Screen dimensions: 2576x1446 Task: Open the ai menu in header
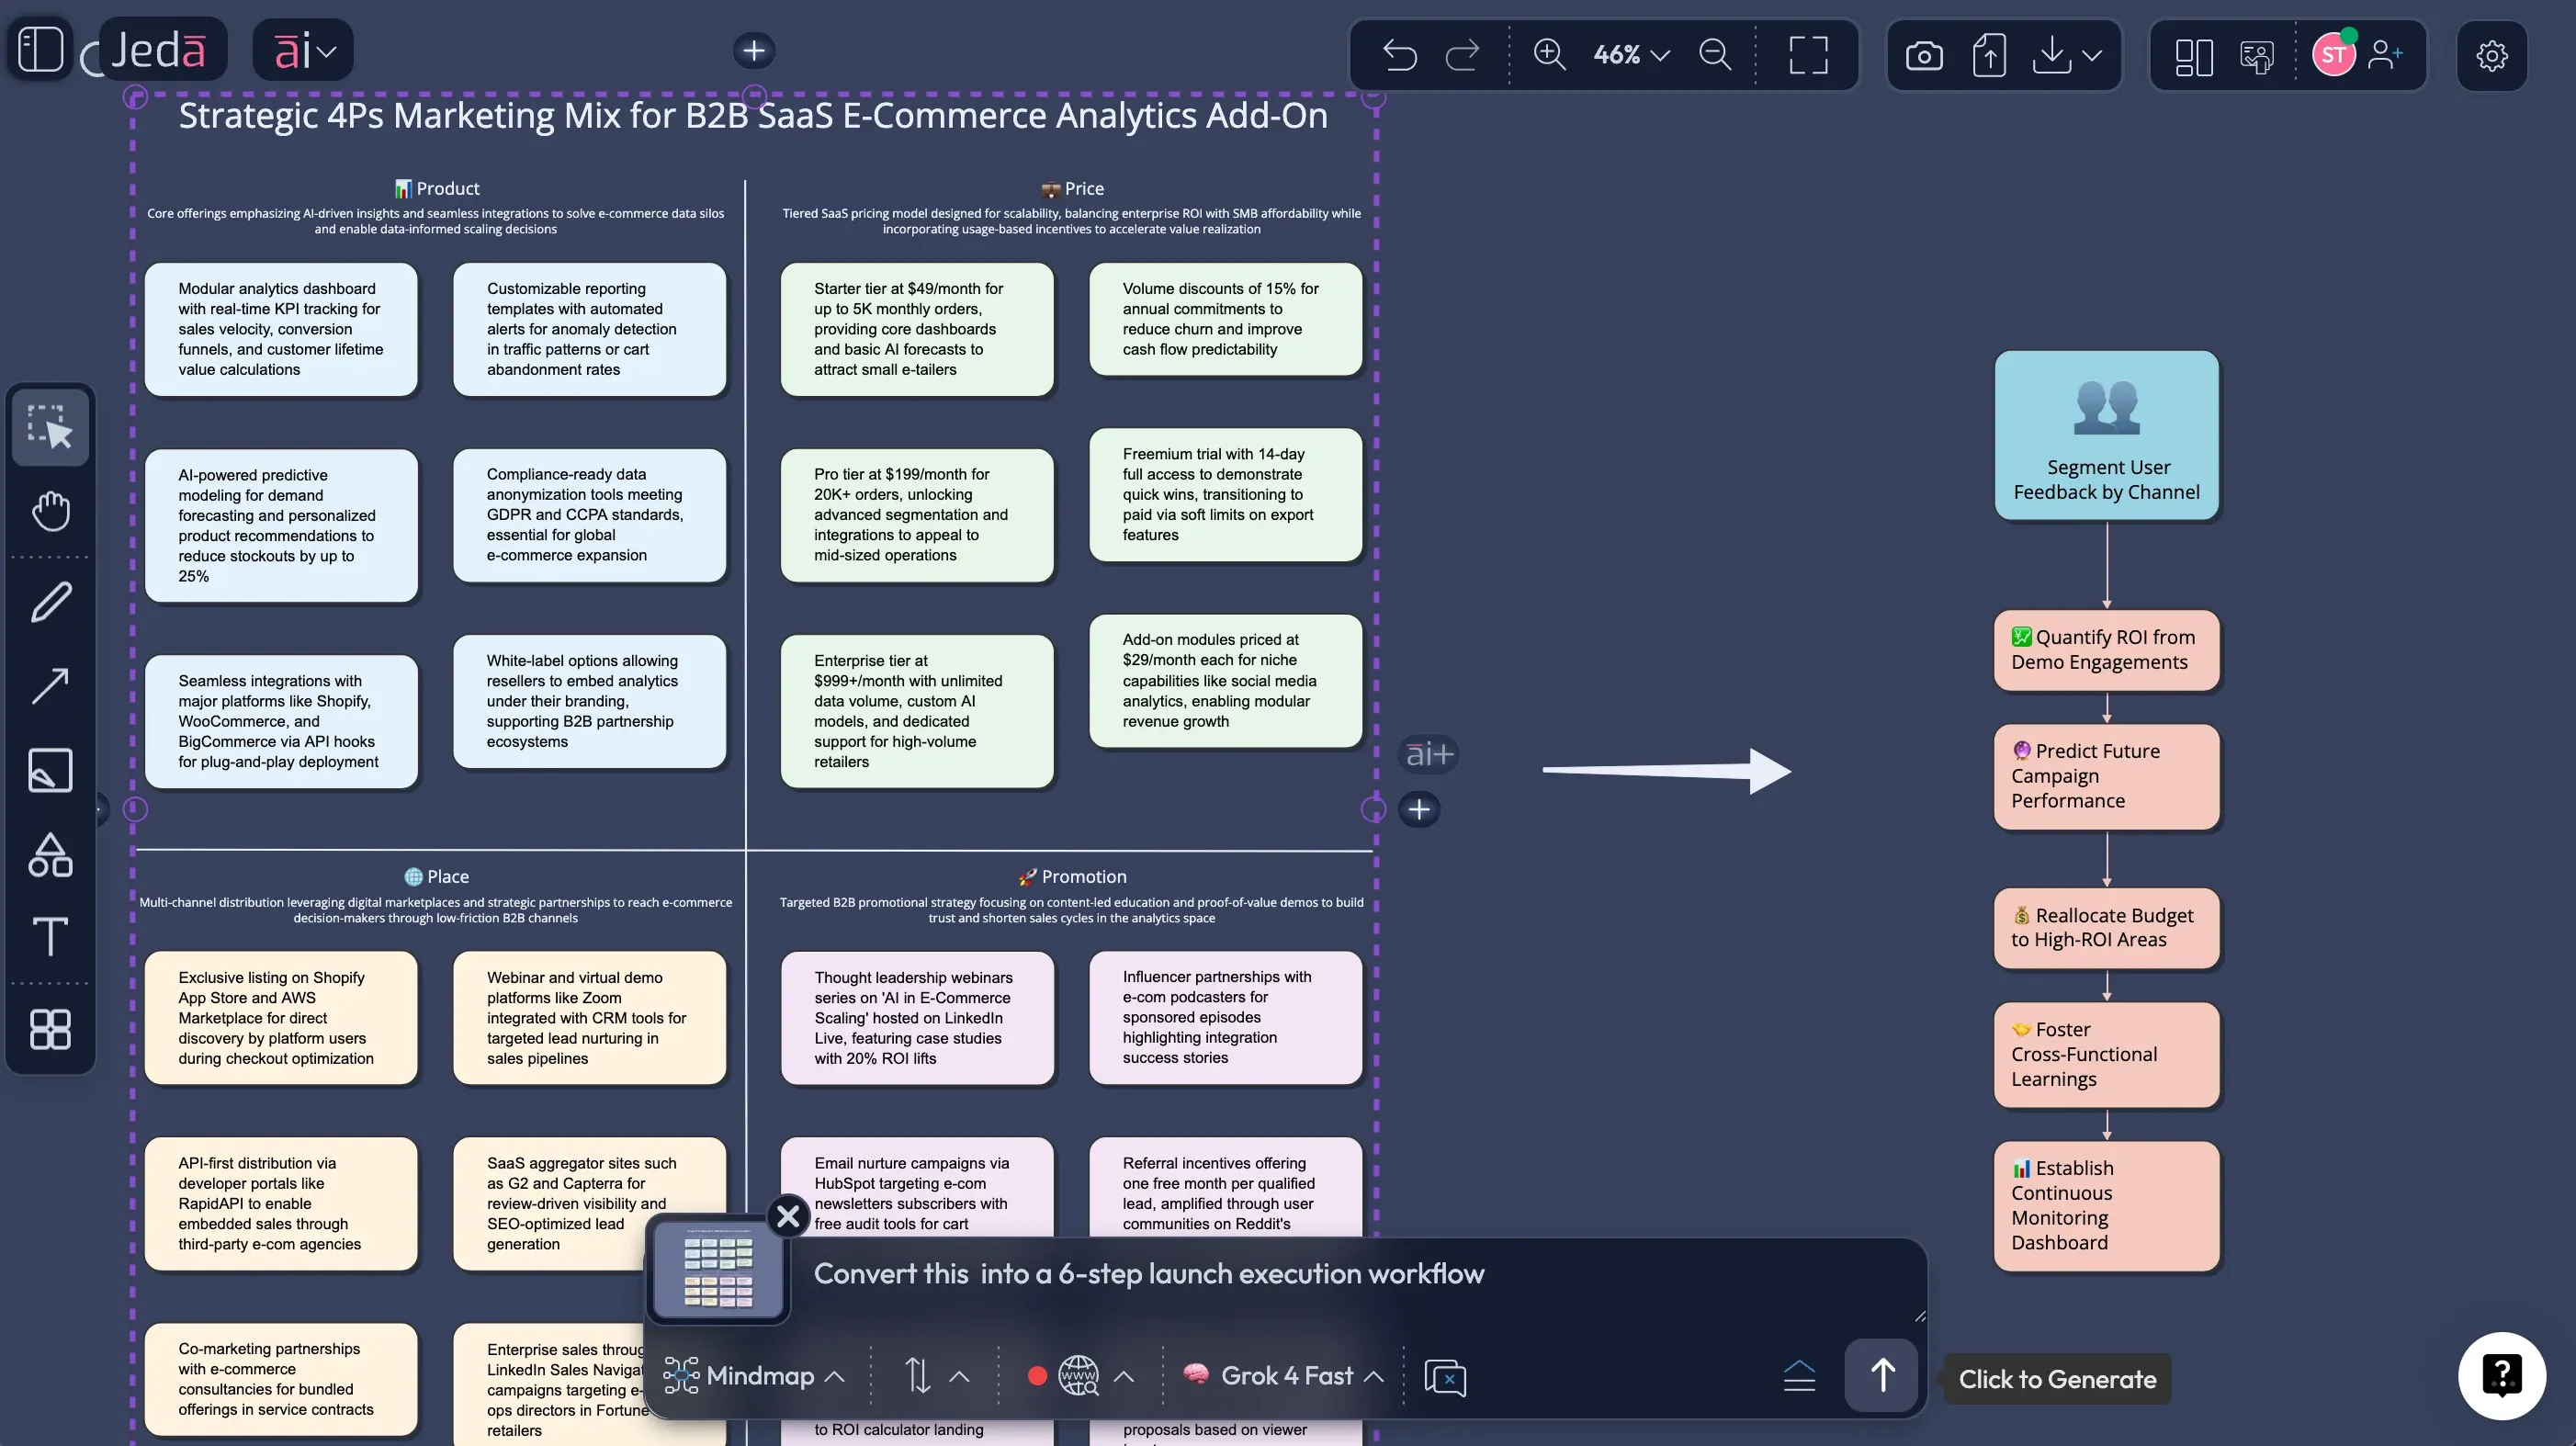coord(303,50)
